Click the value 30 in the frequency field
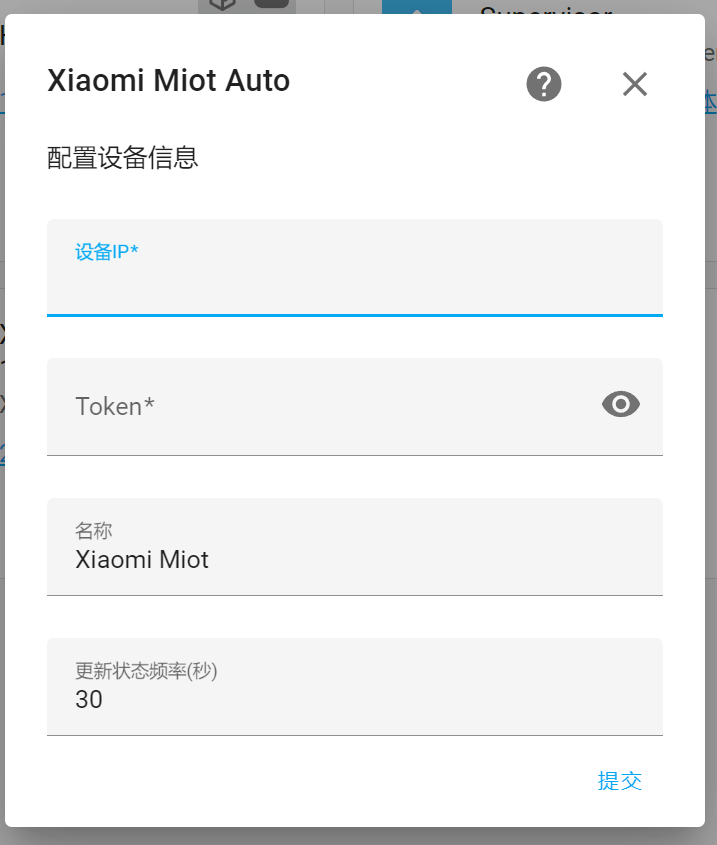 (x=89, y=700)
